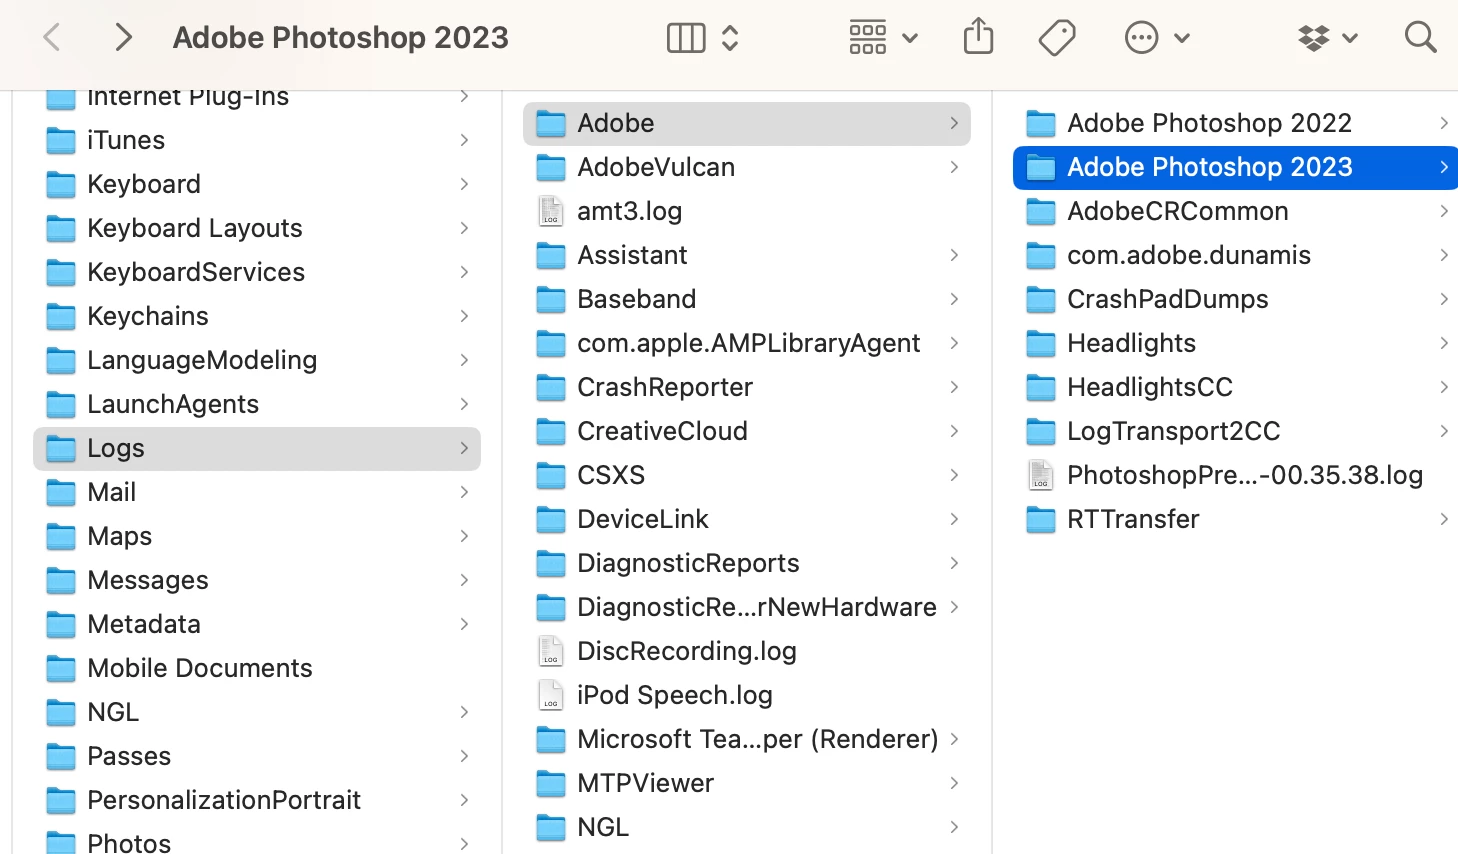Viewport: 1458px width, 854px height.
Task: Open the group-by grid dropdown
Action: (x=883, y=38)
